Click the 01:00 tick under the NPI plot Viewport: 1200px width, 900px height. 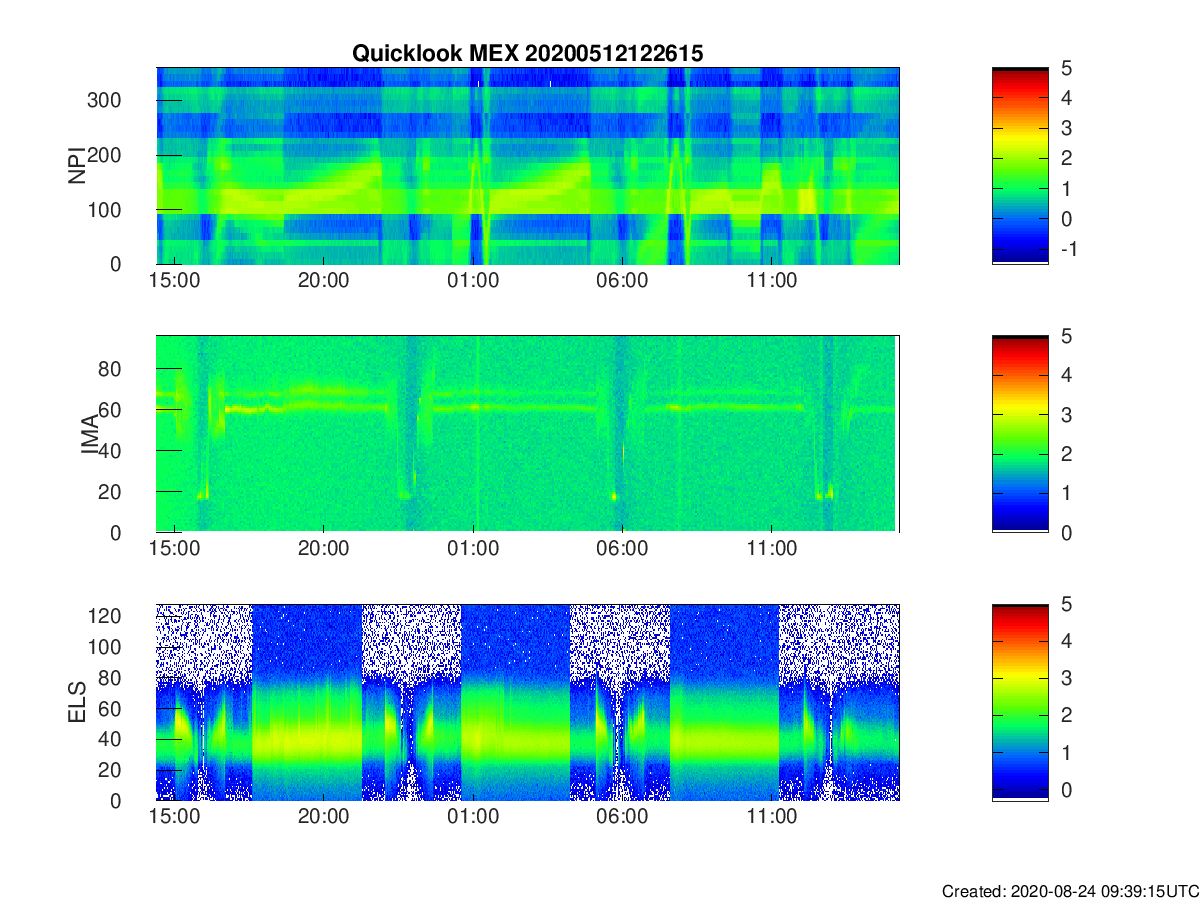click(473, 281)
